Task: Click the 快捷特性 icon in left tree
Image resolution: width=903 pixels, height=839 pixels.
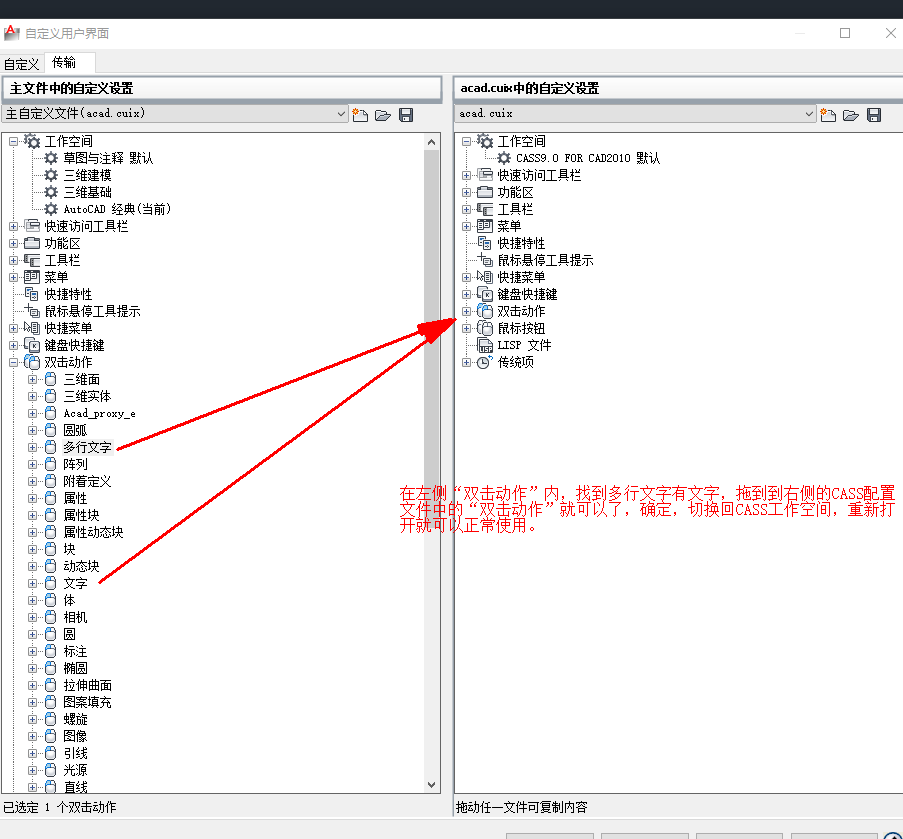Action: tap(32, 294)
